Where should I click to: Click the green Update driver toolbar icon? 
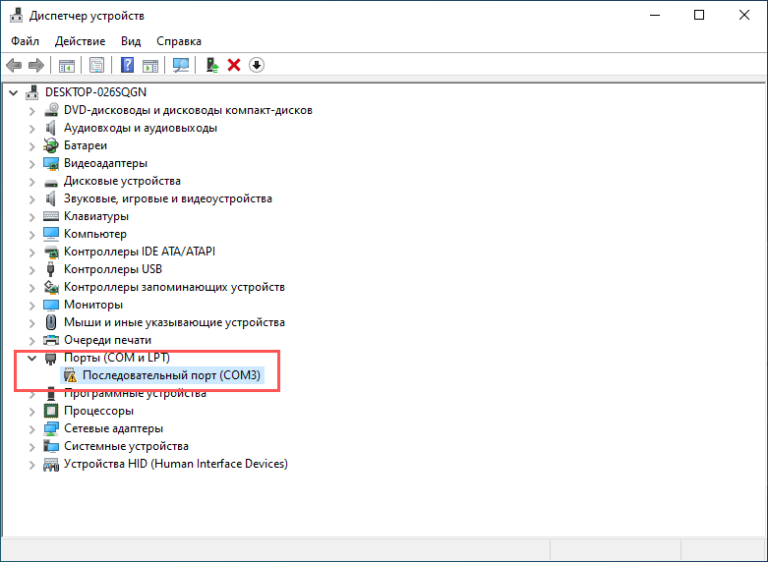(x=212, y=65)
